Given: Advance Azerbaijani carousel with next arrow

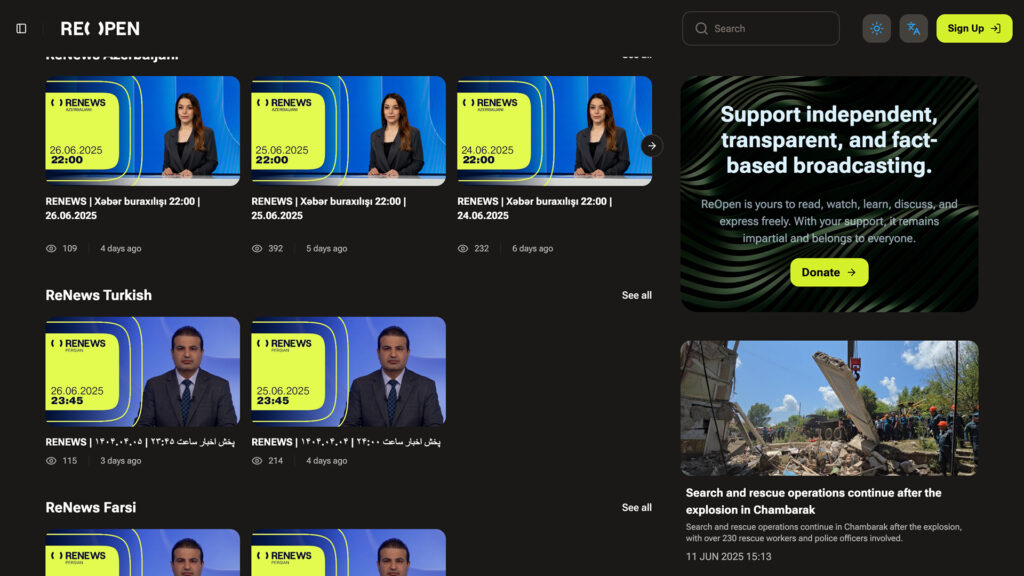Looking at the screenshot, I should pos(652,146).
